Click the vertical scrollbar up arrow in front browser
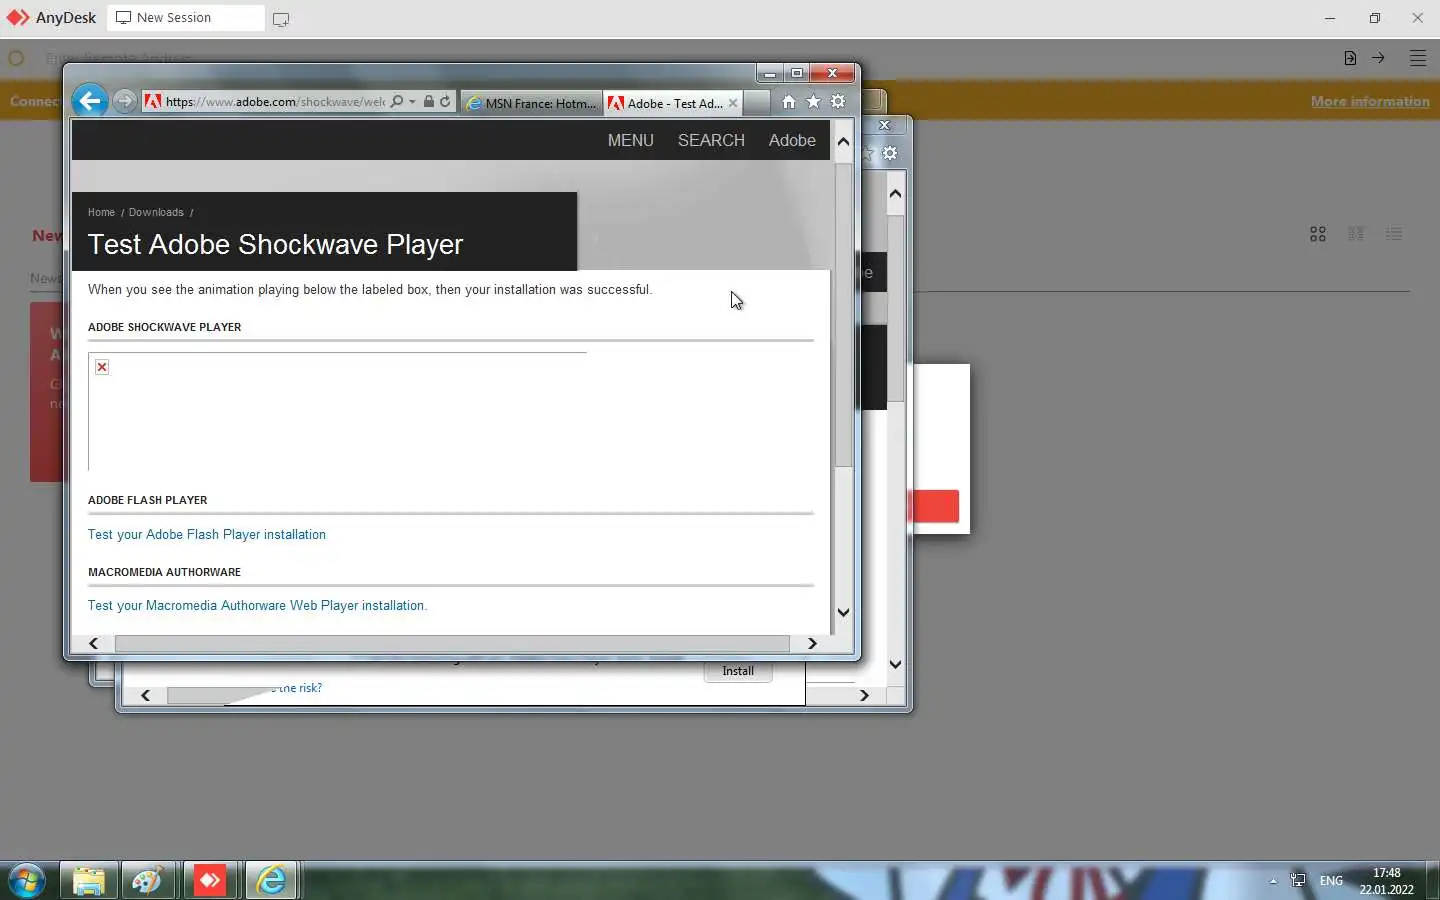1440x900 pixels. click(x=843, y=142)
